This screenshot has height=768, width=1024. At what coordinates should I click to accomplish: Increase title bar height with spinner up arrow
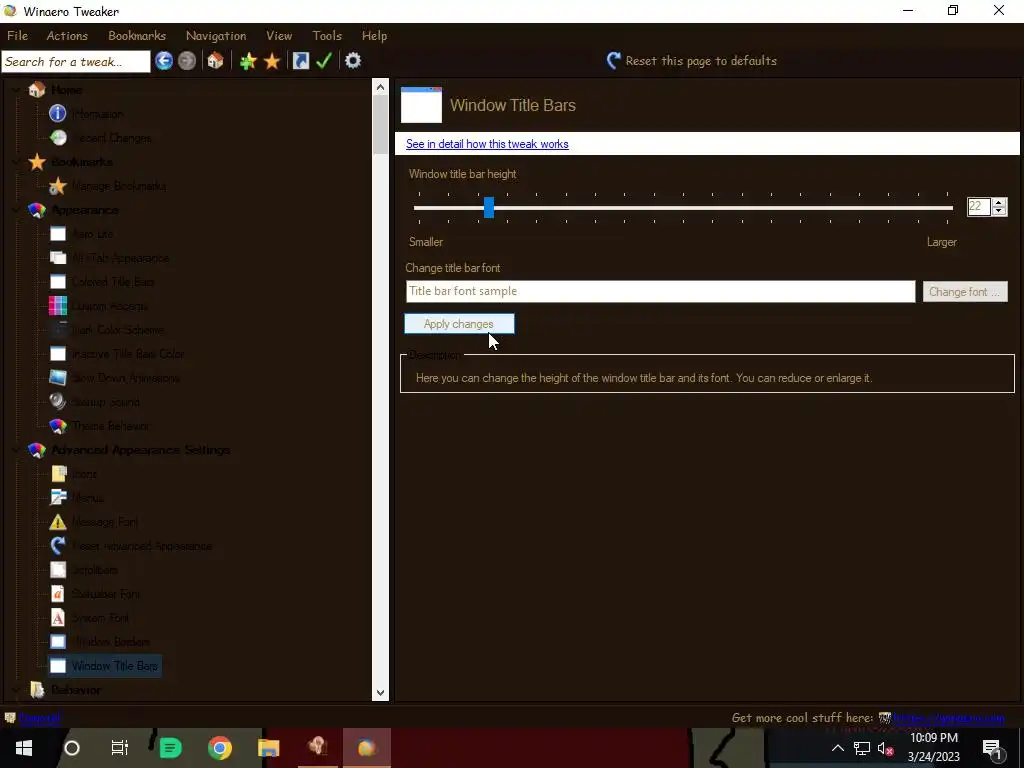(x=999, y=202)
